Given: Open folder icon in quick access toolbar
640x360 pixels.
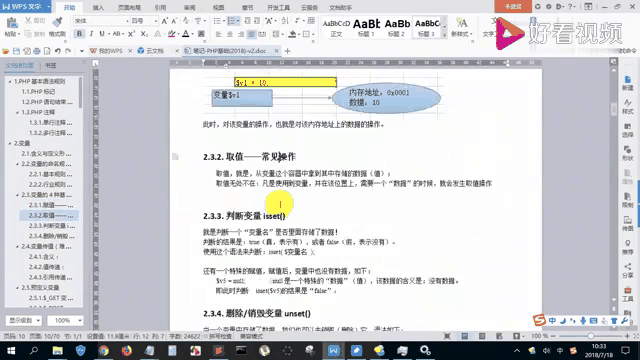Looking at the screenshot, I should click(x=6, y=51).
